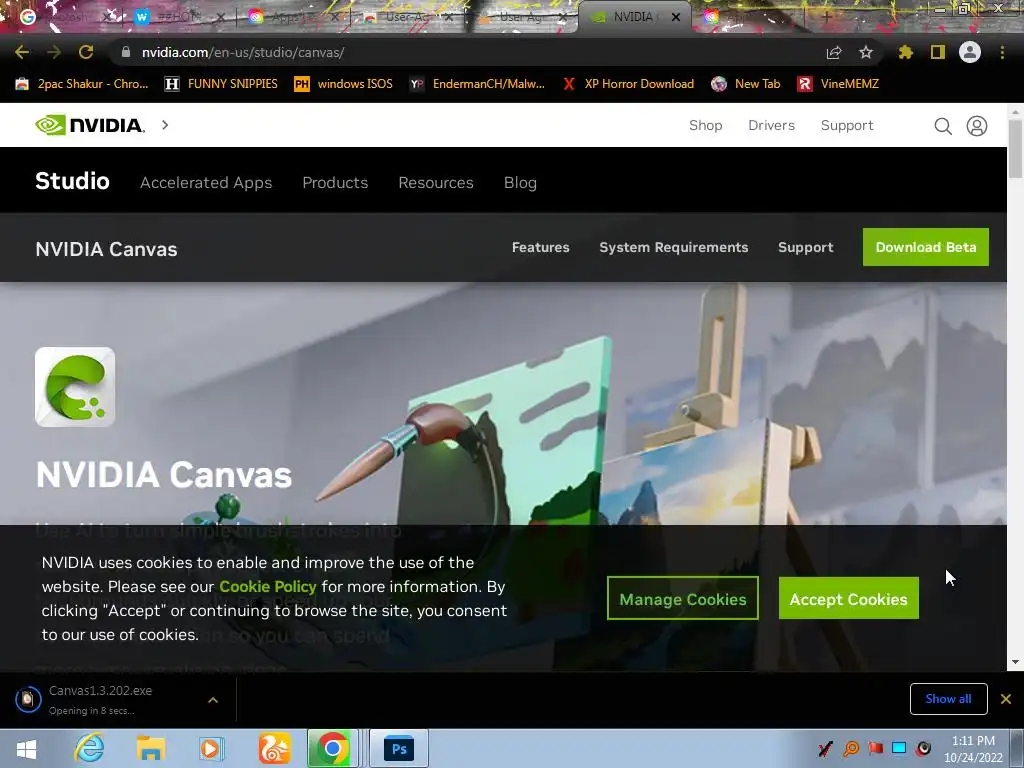This screenshot has height=768, width=1024.
Task: Switch to the blue W icon tab
Action: pyautogui.click(x=176, y=17)
